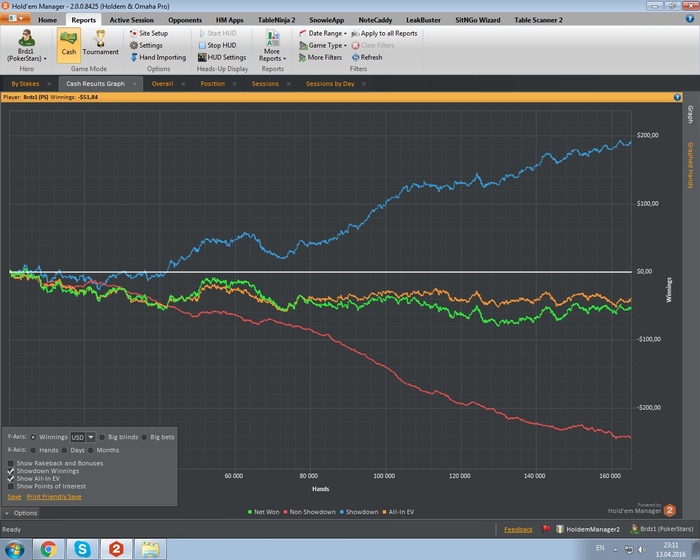
Task: Toggle Show All-In EV checkbox
Action: tap(11, 478)
